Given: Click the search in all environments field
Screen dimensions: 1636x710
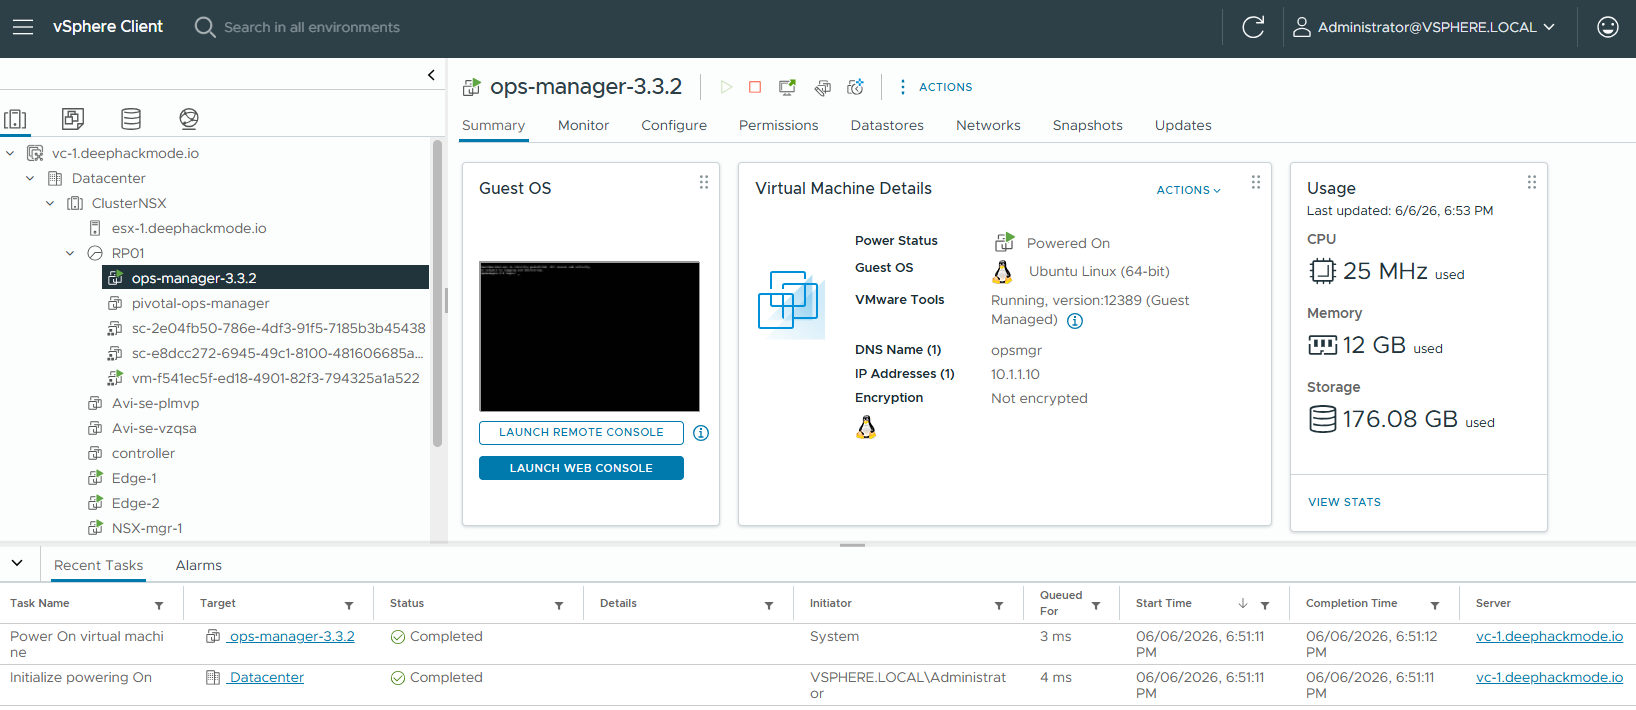Looking at the screenshot, I should tap(311, 27).
